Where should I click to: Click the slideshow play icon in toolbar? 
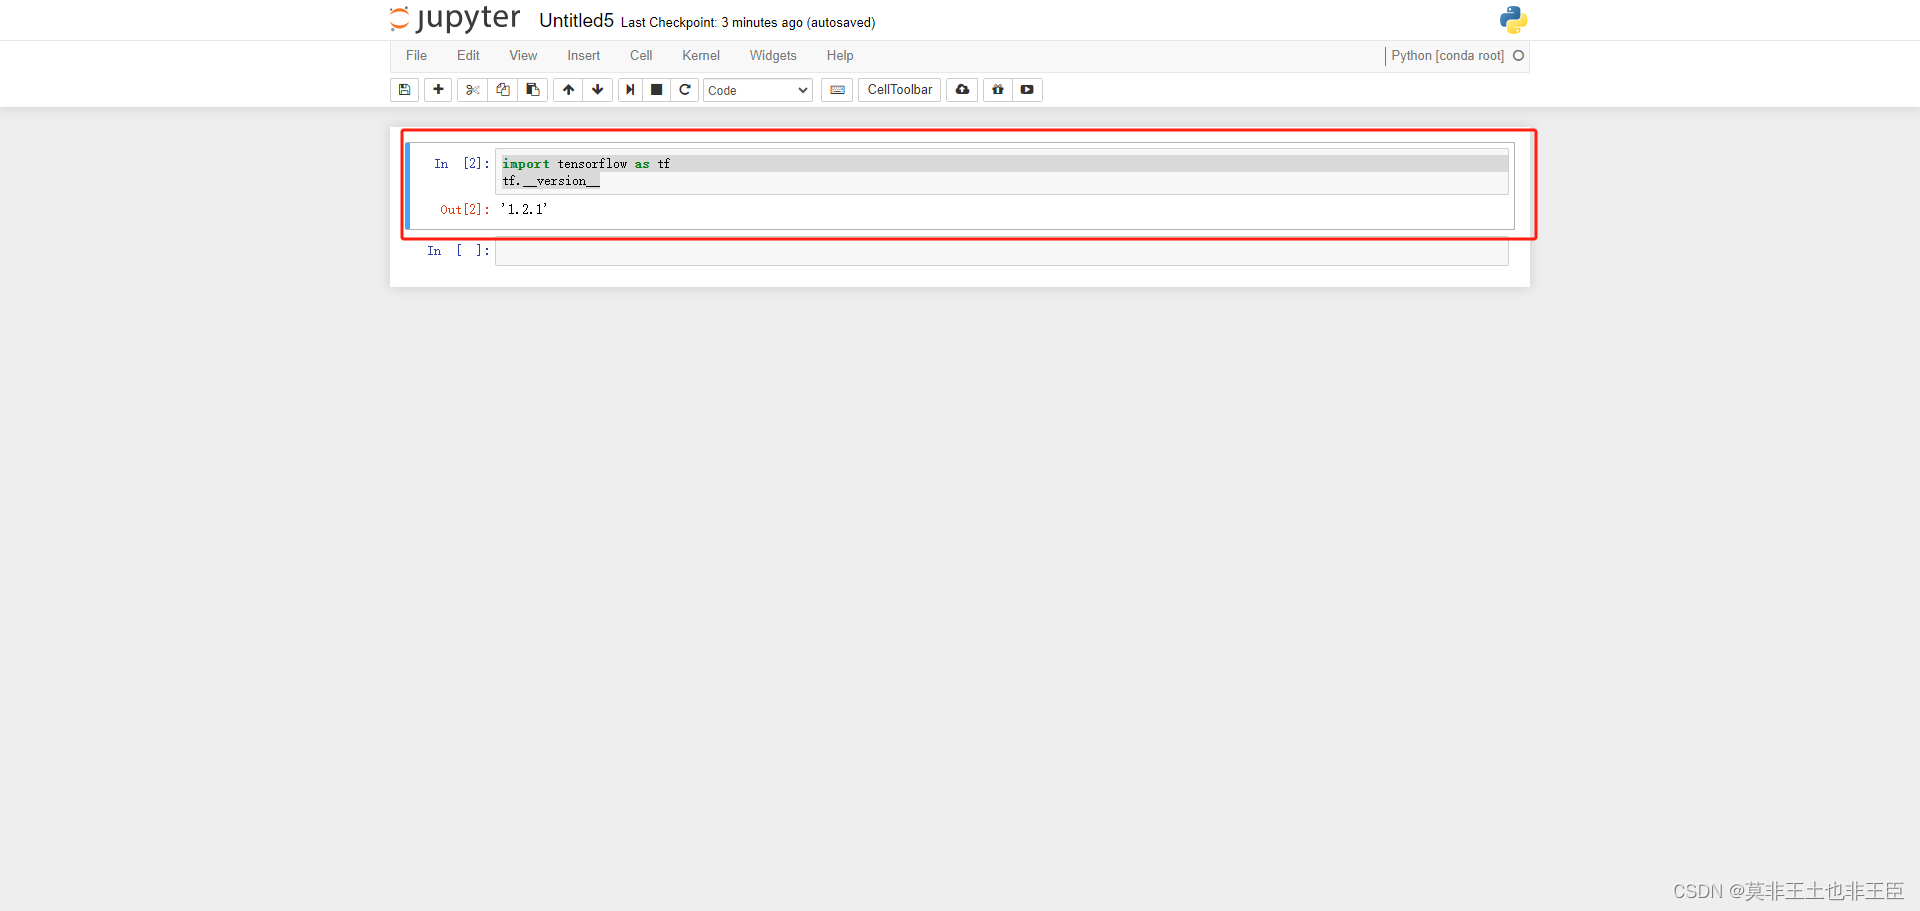(x=1027, y=90)
